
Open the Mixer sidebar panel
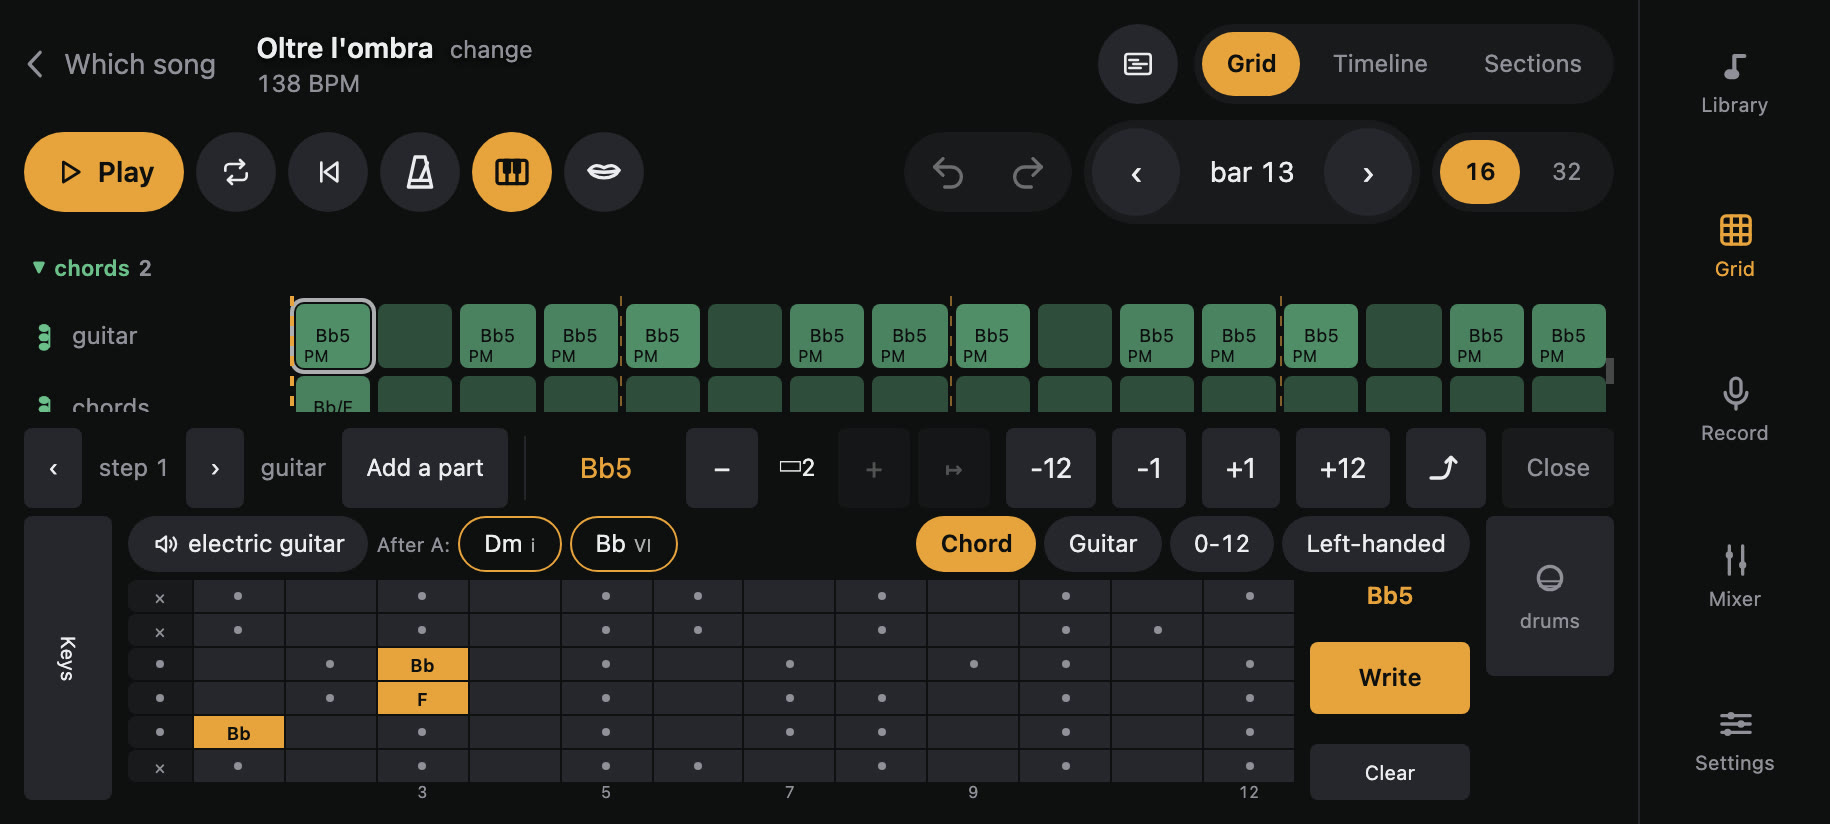pos(1735,576)
